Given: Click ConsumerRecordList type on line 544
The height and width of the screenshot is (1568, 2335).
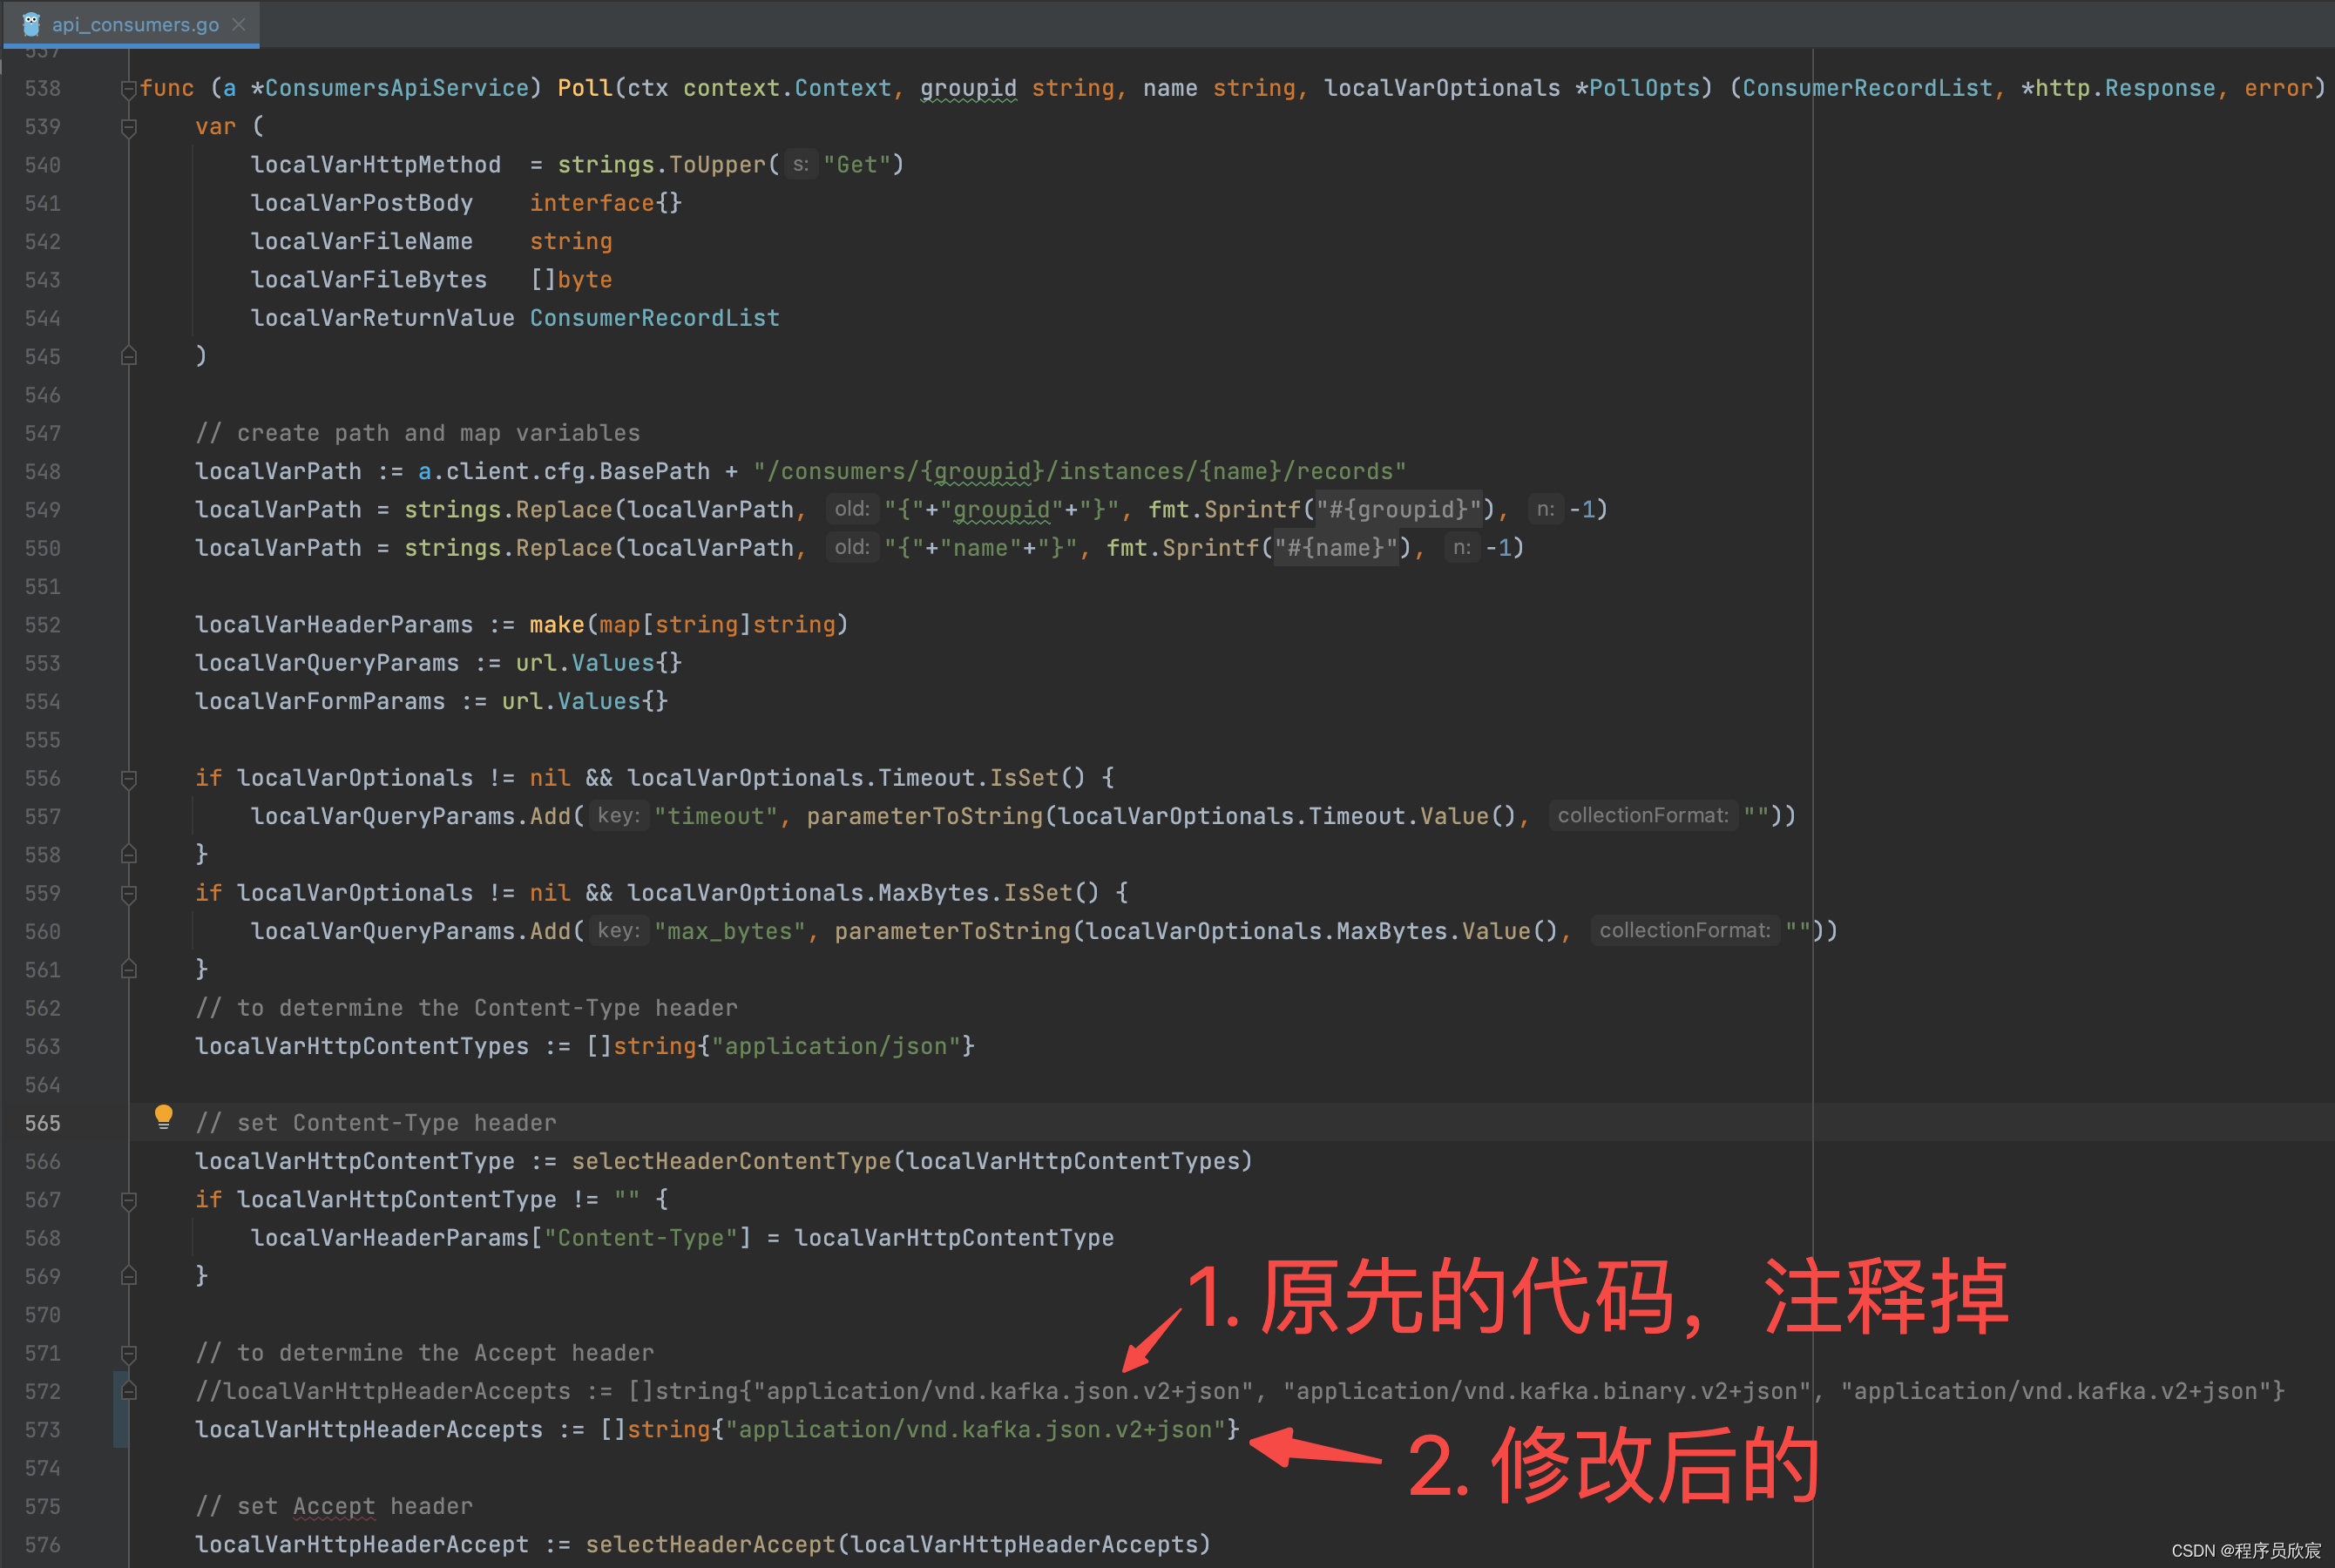Looking at the screenshot, I should [654, 318].
